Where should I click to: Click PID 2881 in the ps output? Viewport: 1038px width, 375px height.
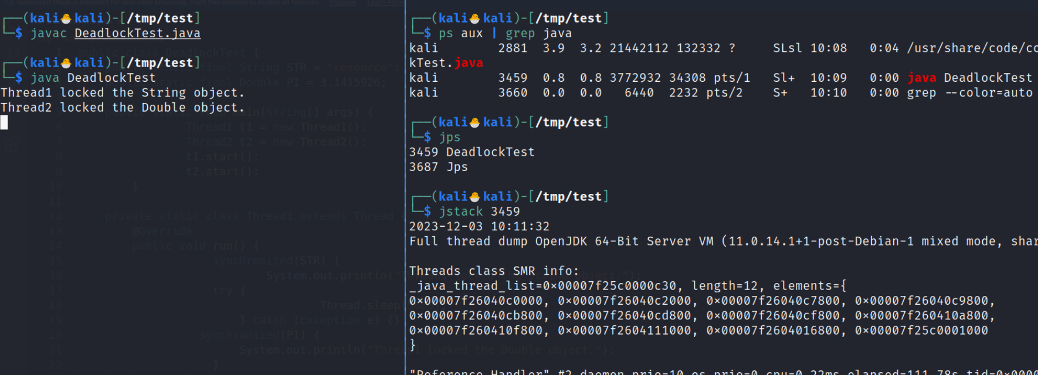[x=512, y=48]
